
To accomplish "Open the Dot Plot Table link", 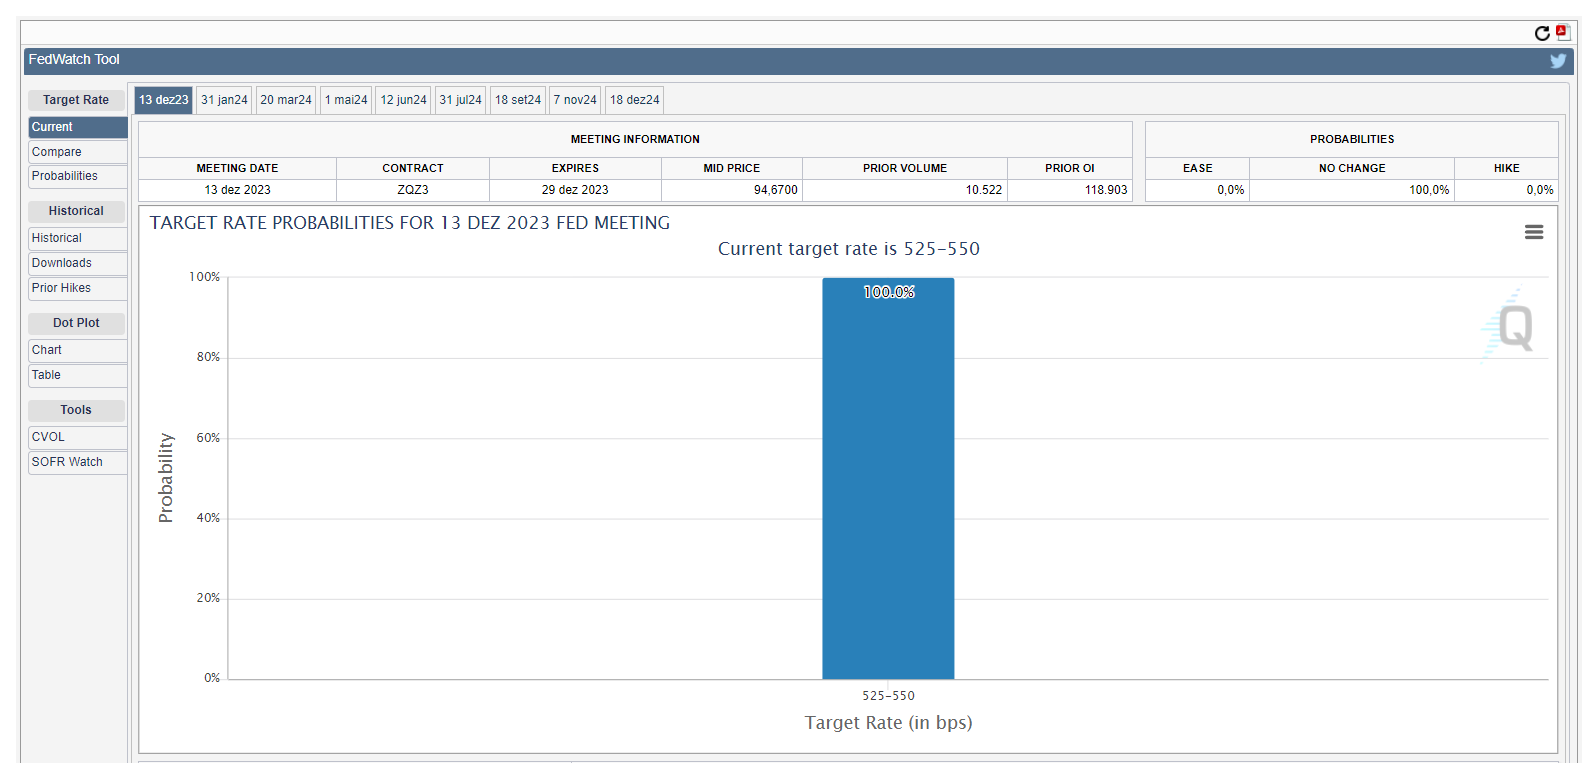I will (78, 375).
